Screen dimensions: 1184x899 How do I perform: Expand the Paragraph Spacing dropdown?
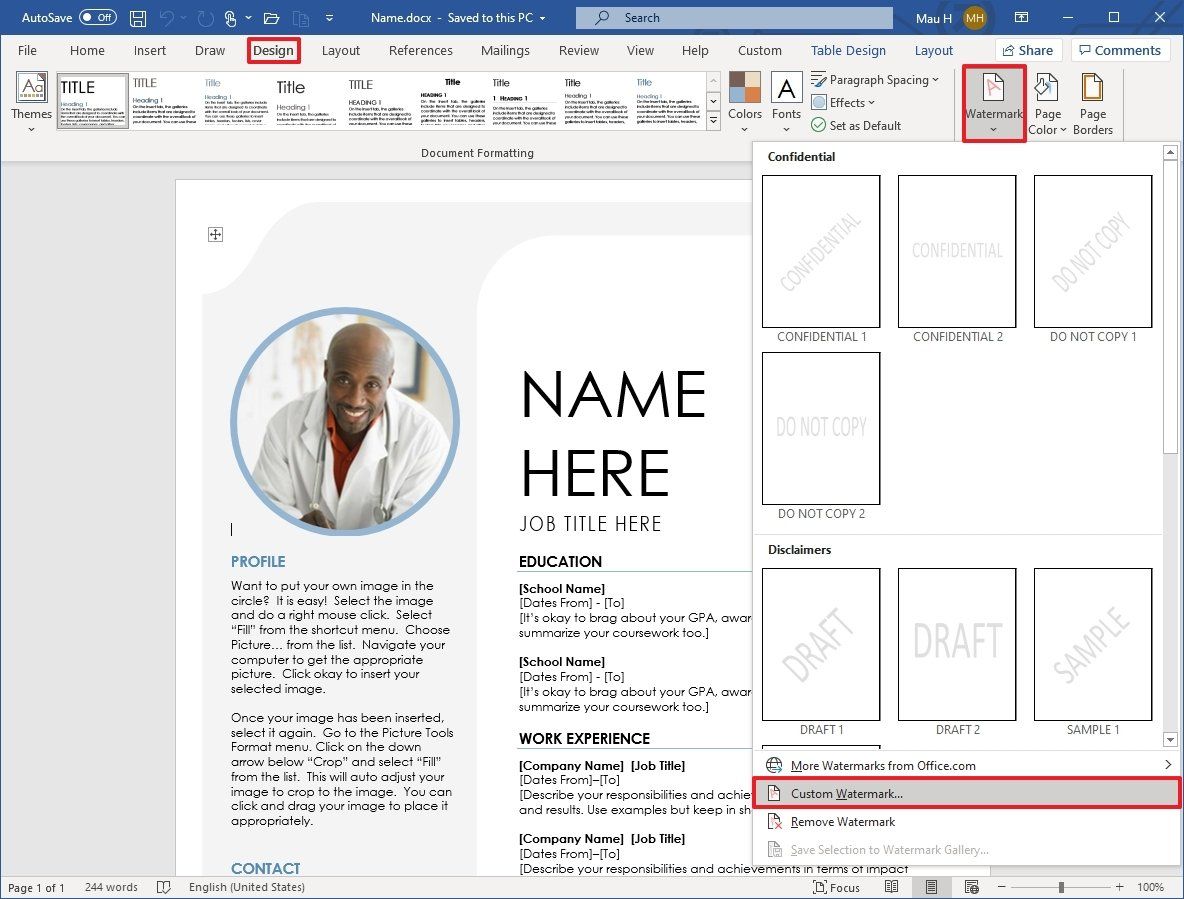[x=875, y=79]
